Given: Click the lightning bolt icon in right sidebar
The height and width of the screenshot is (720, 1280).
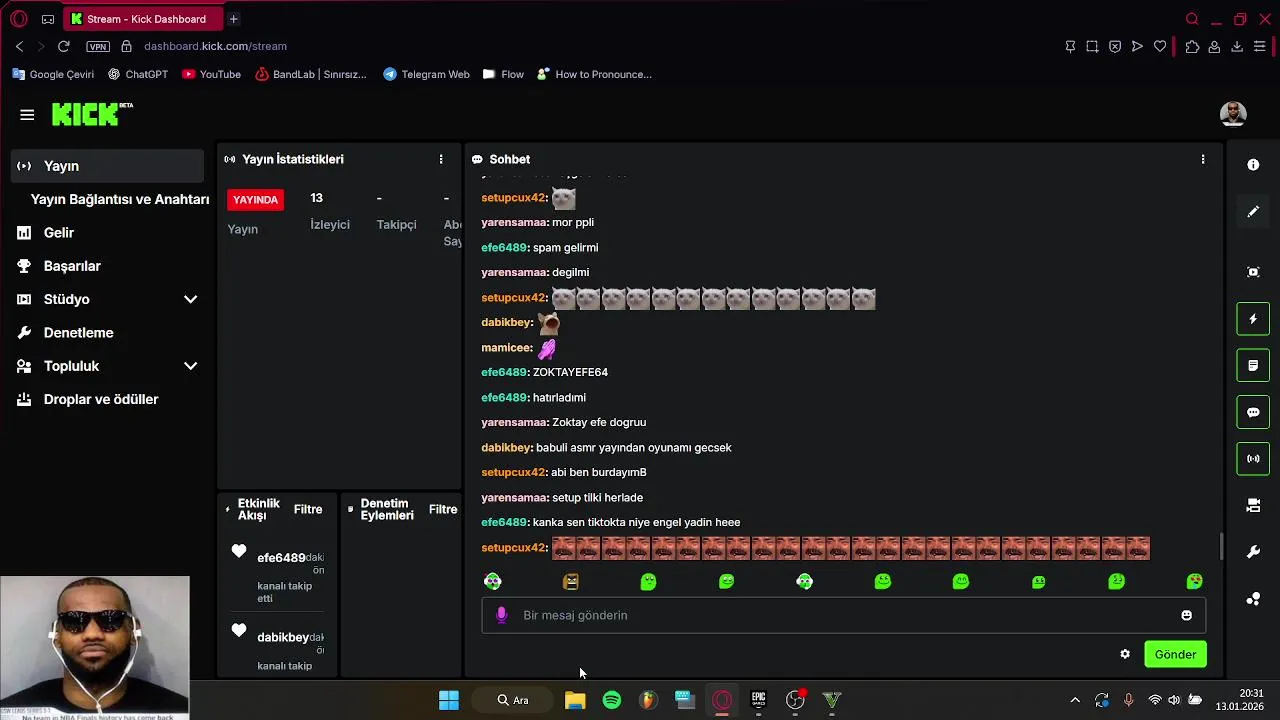Looking at the screenshot, I should point(1253,319).
